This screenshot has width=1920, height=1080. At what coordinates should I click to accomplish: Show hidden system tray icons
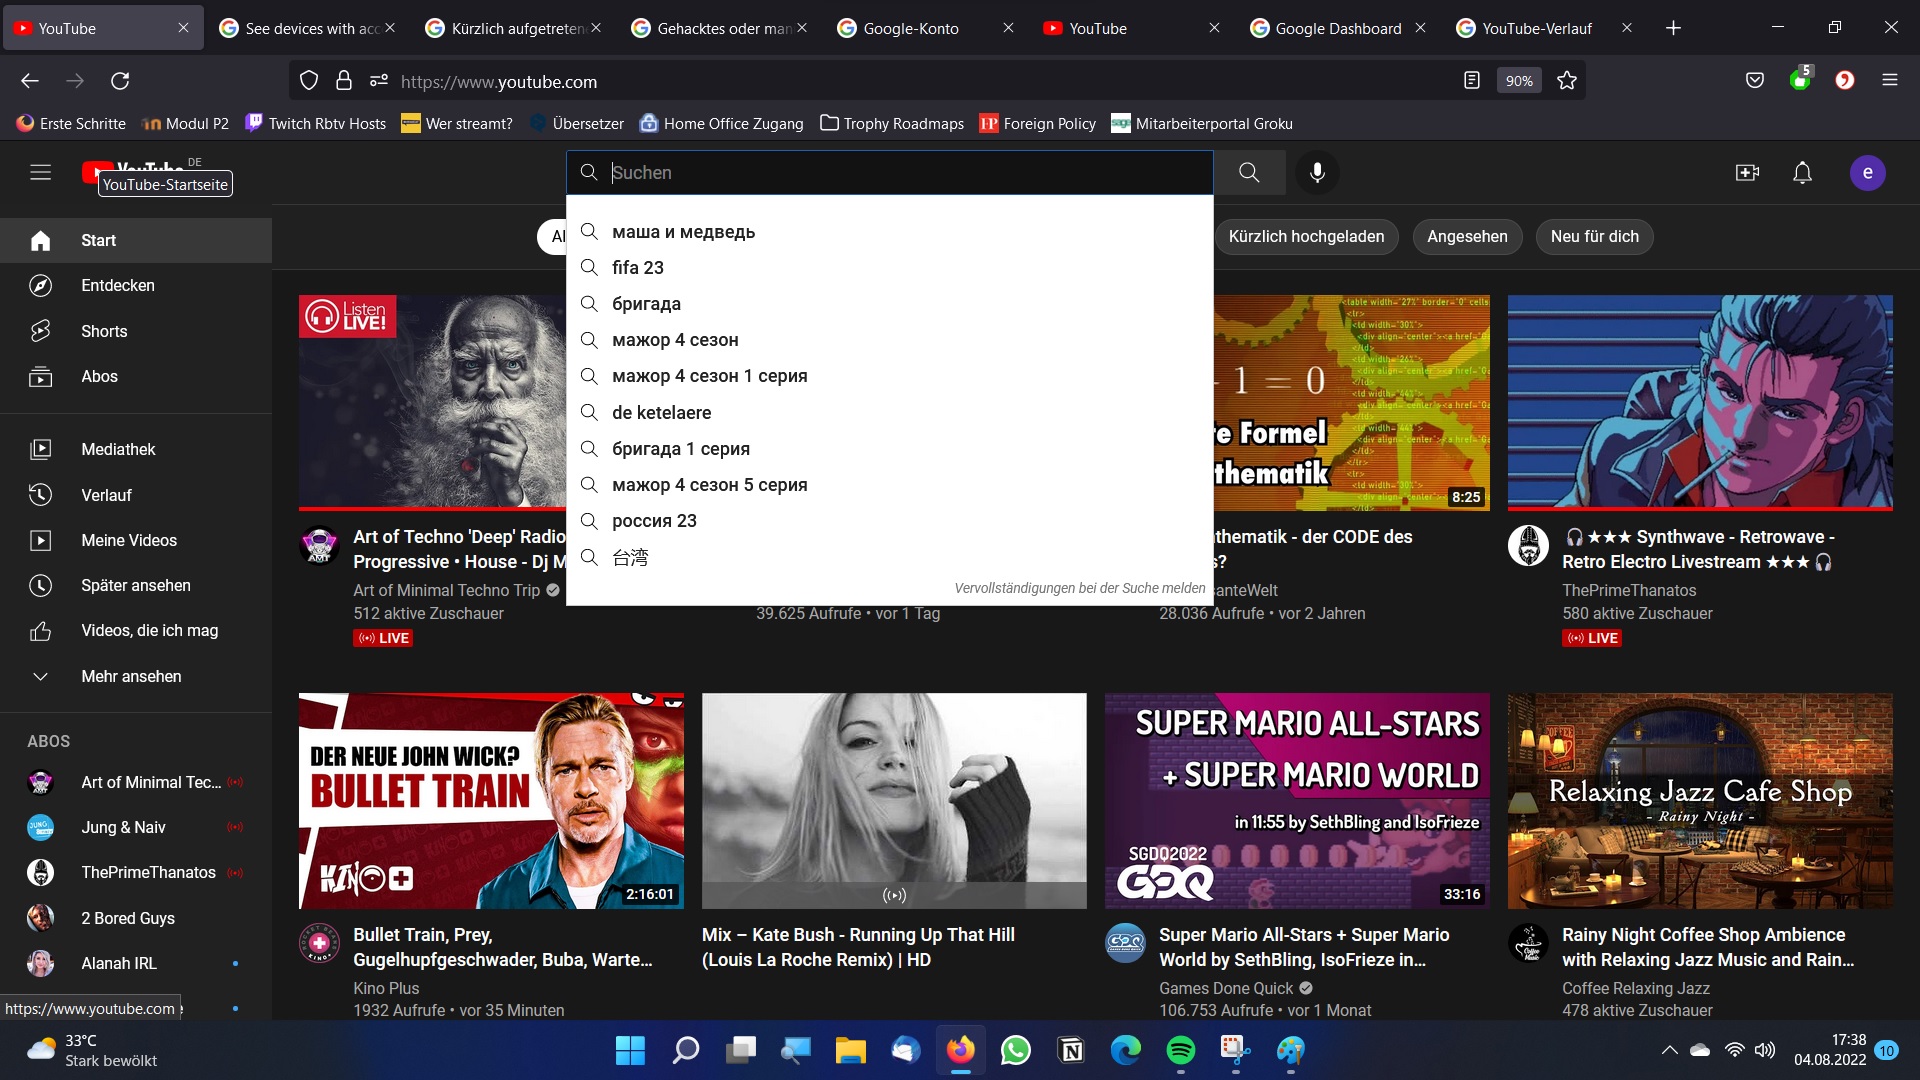(x=1669, y=1050)
